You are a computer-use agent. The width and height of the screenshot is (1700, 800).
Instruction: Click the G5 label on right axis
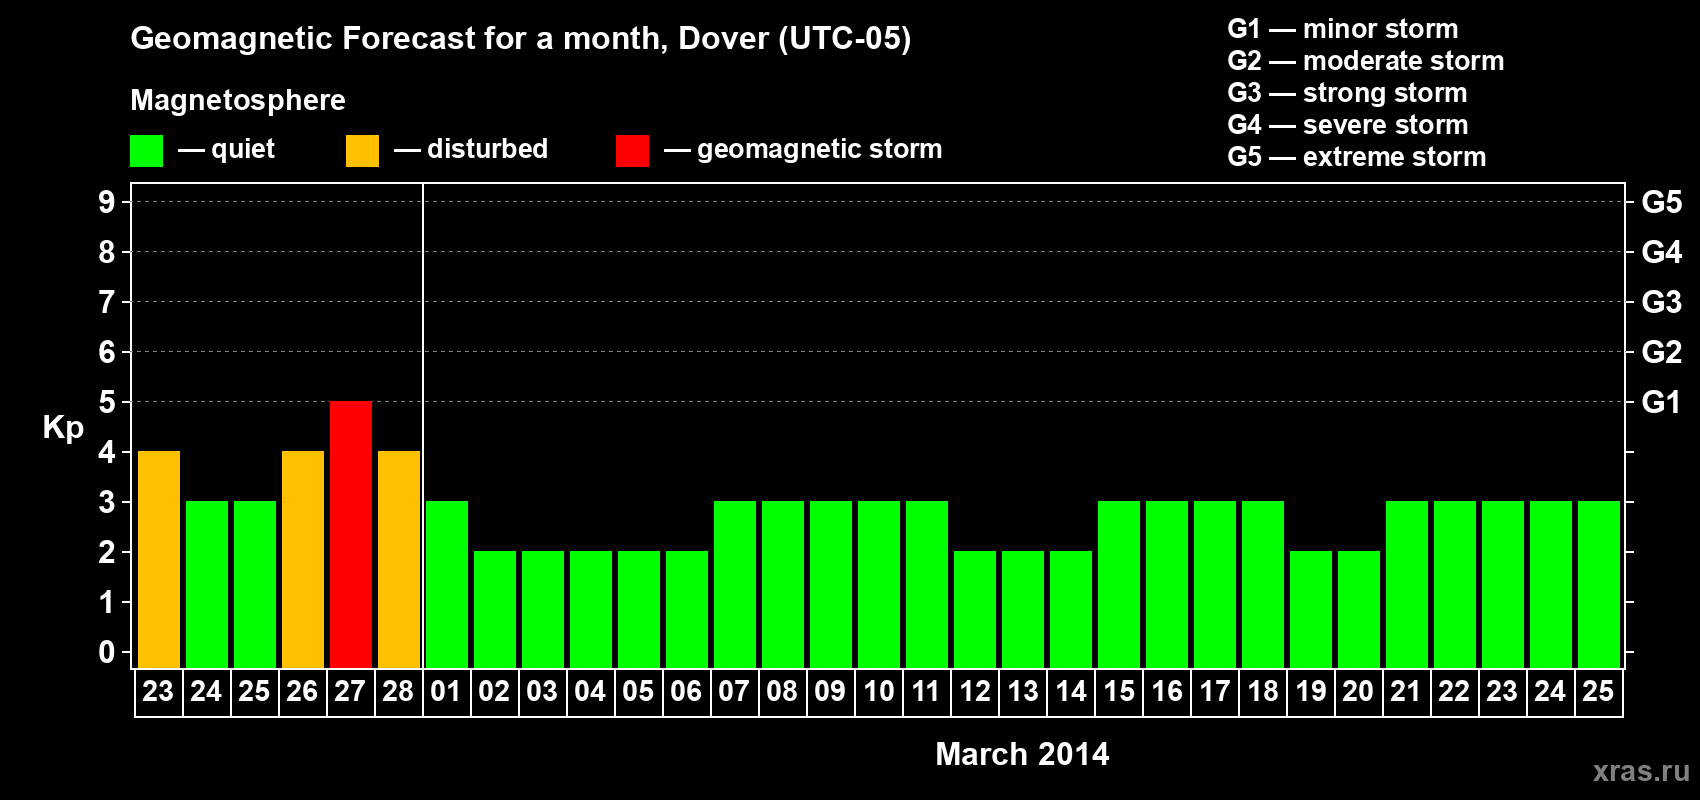tap(1661, 202)
